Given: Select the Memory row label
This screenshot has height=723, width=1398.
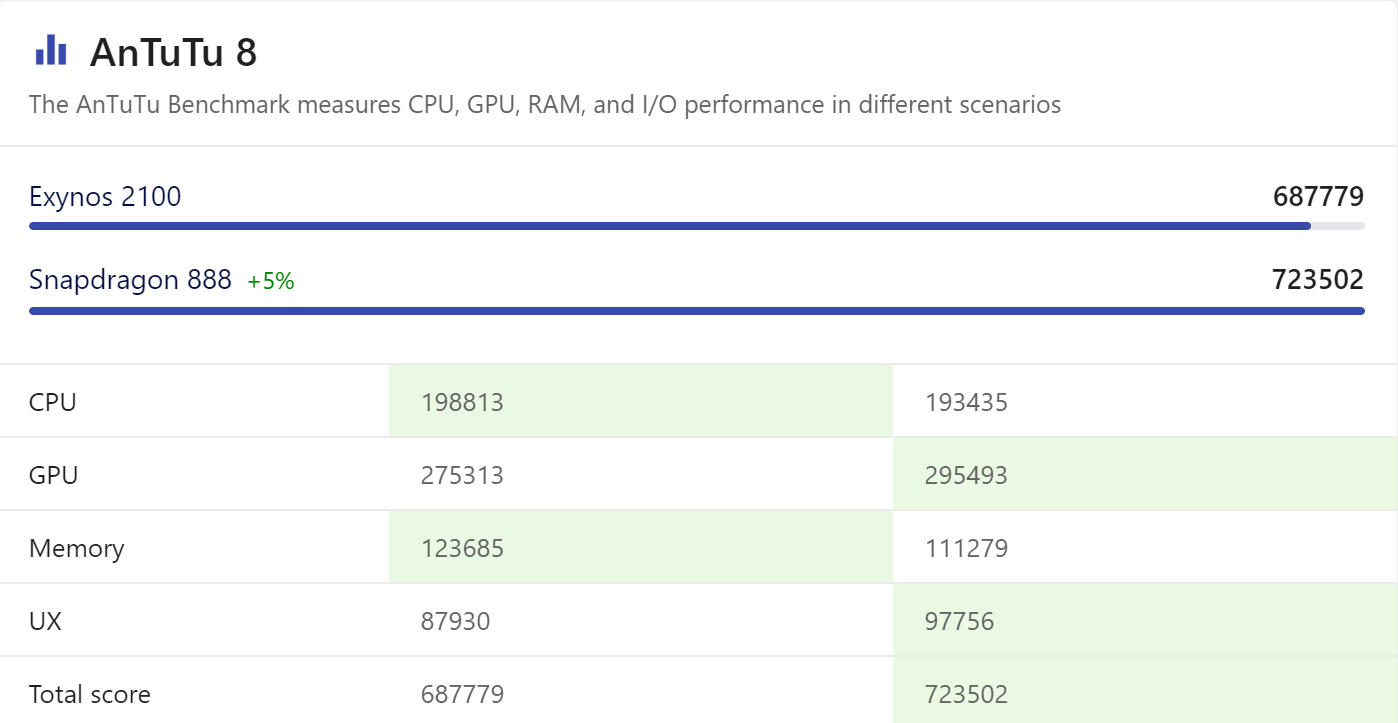Looking at the screenshot, I should [77, 548].
